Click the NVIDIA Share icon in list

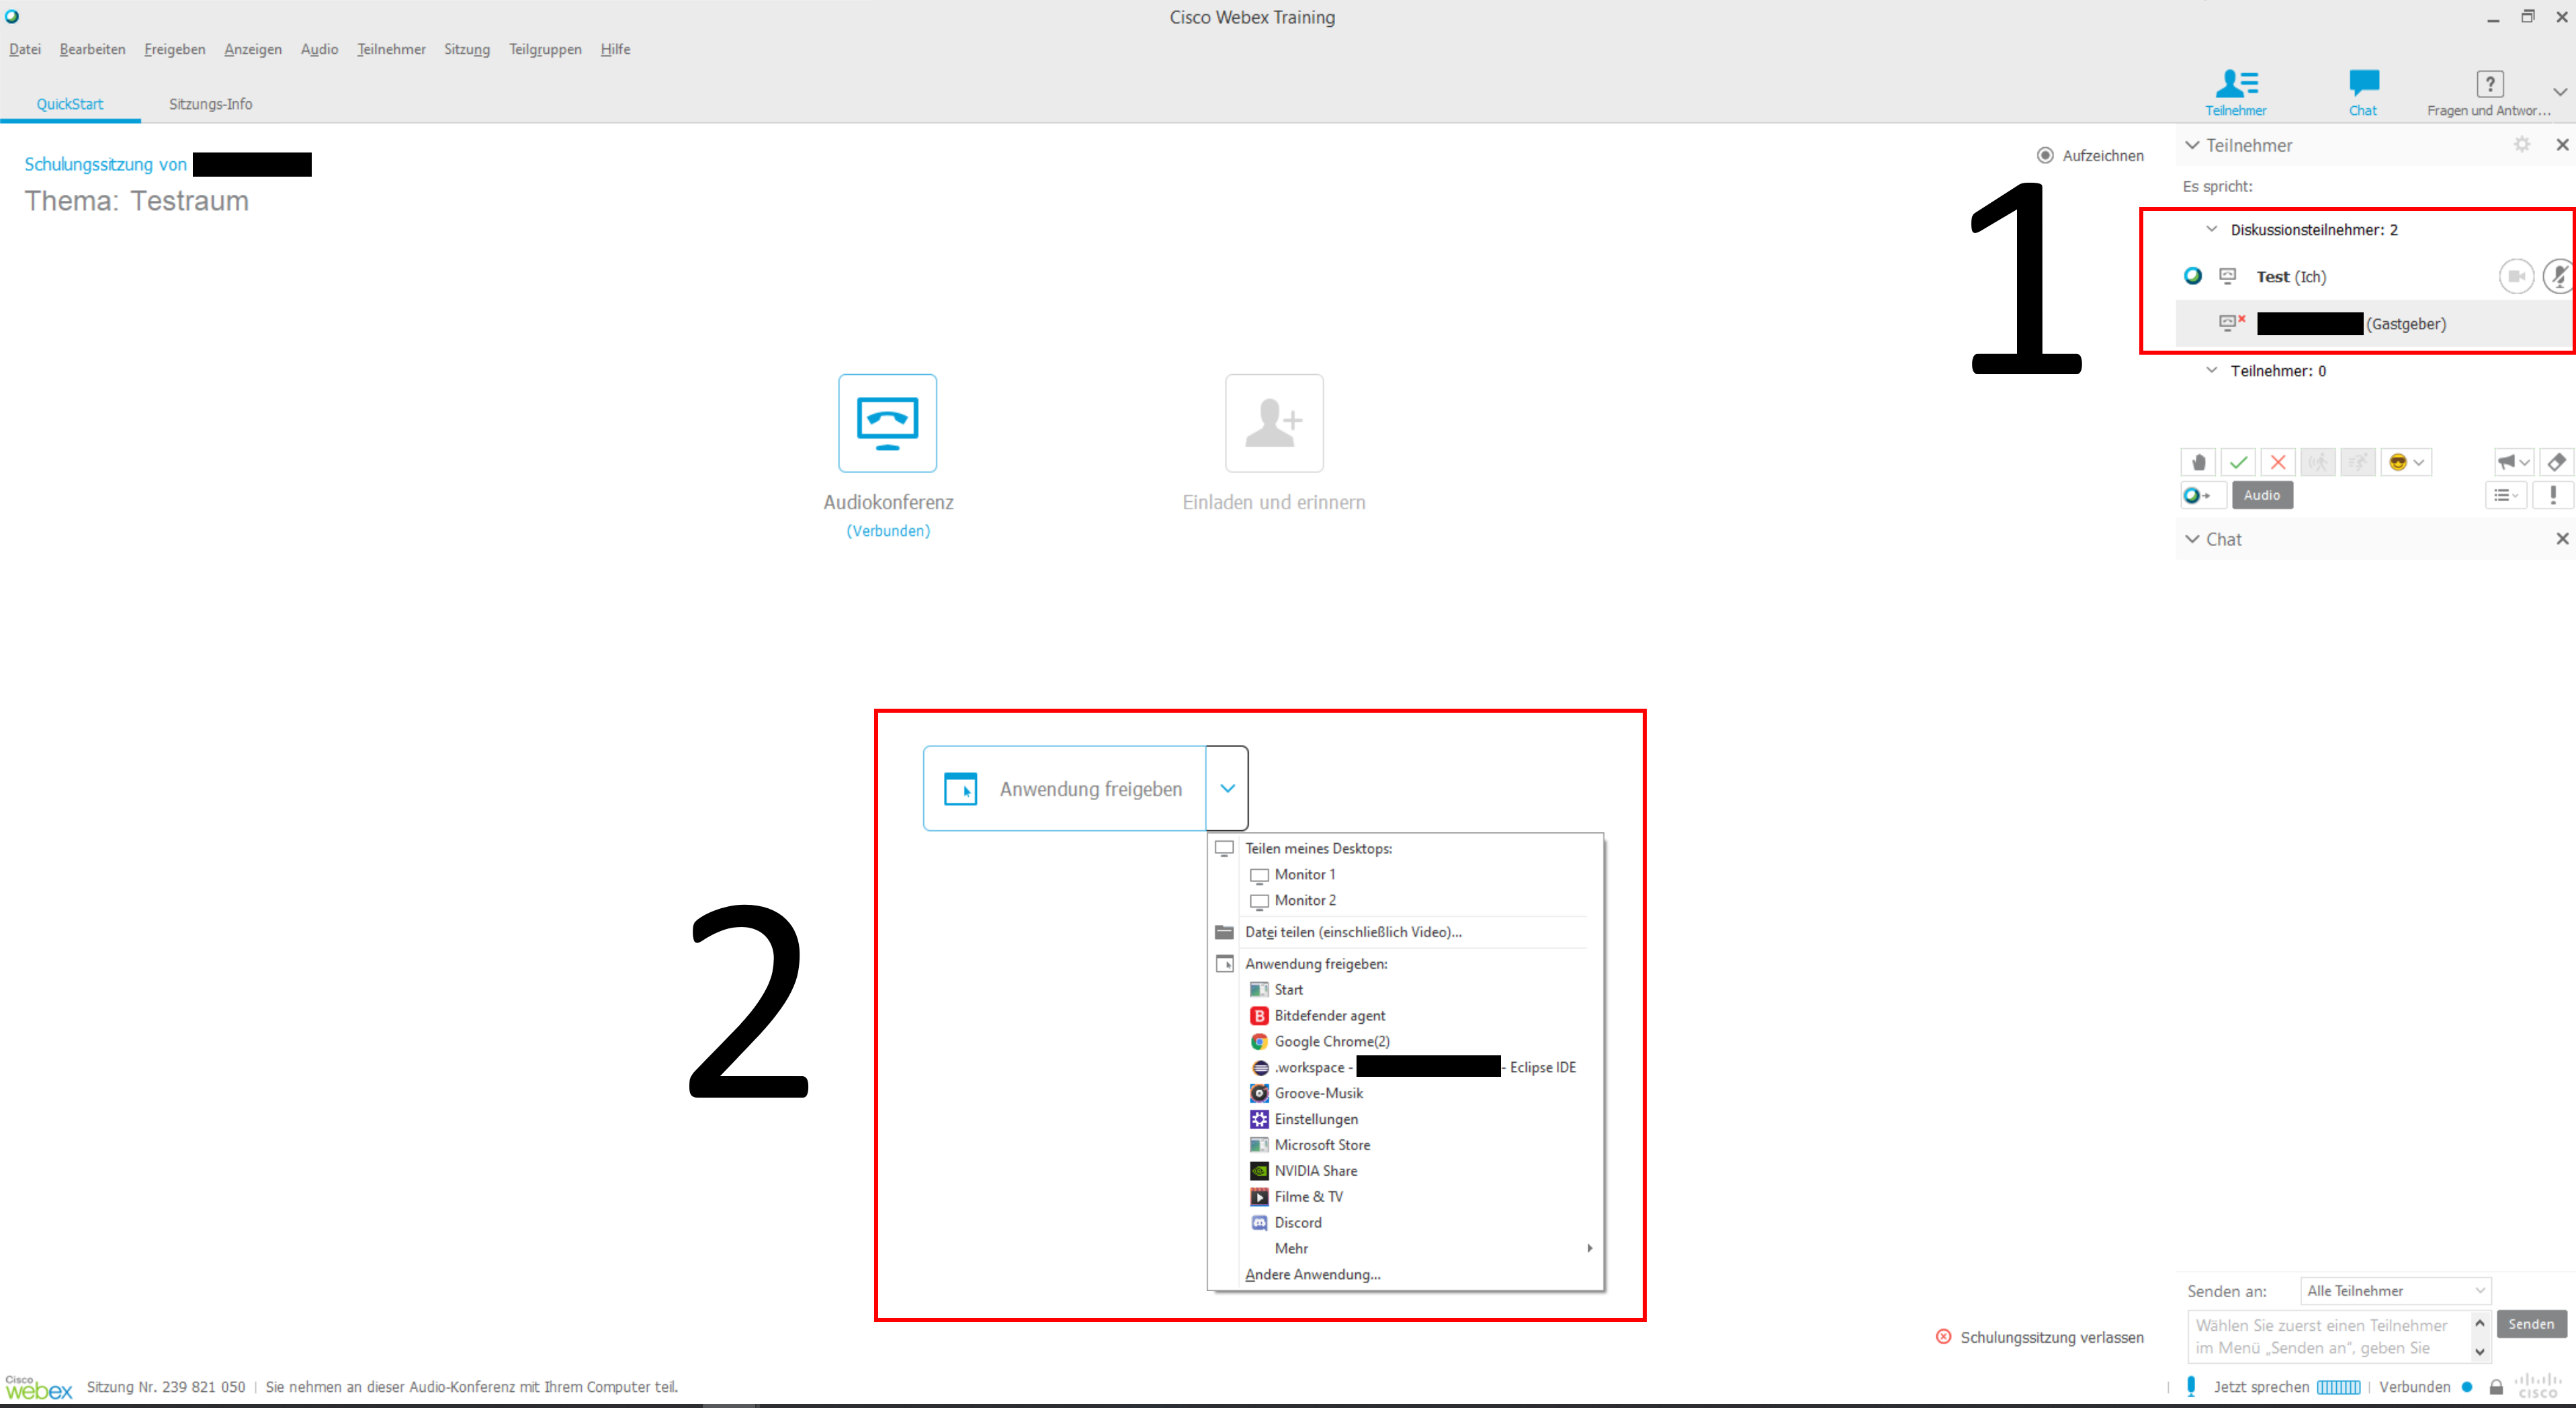tap(1259, 1170)
